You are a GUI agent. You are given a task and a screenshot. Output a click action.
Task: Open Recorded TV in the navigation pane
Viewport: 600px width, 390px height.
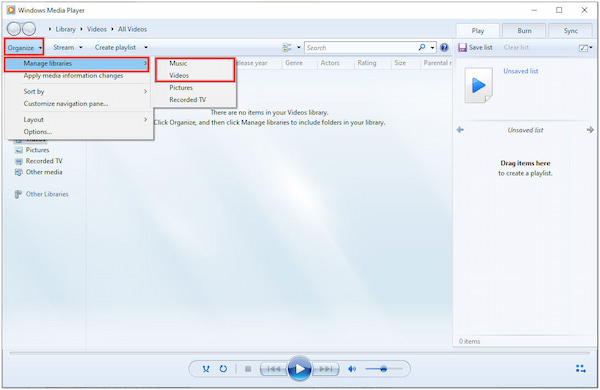point(44,161)
